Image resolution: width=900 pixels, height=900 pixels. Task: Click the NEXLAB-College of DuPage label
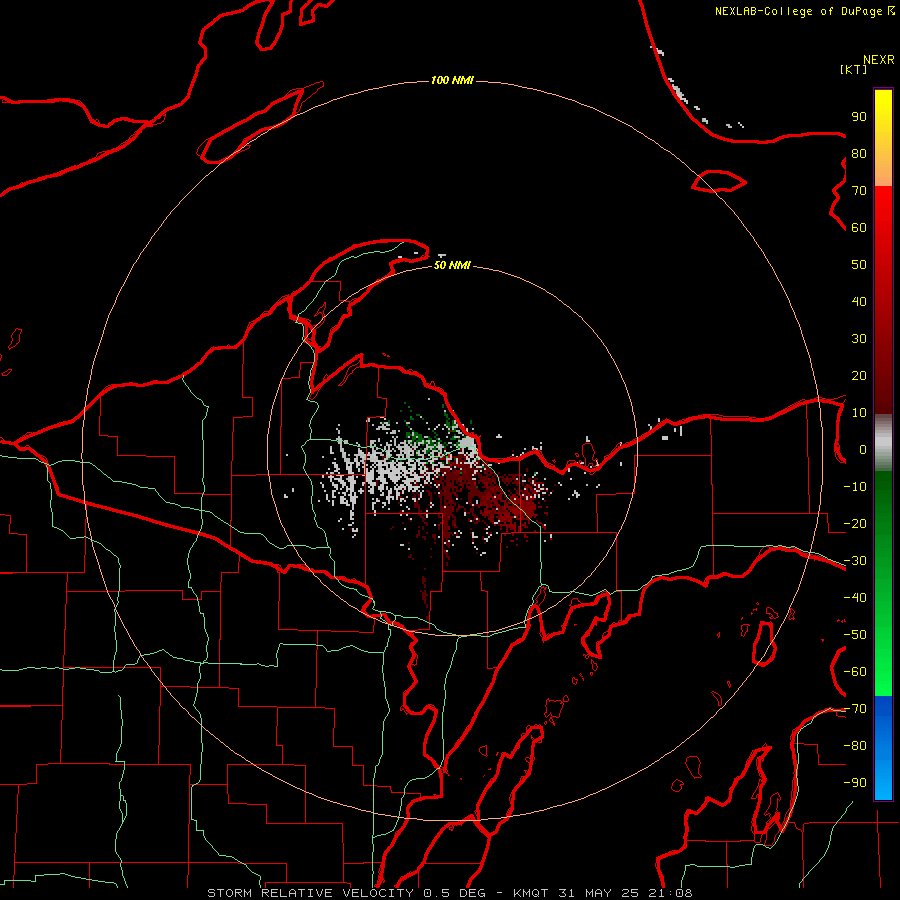coord(805,11)
